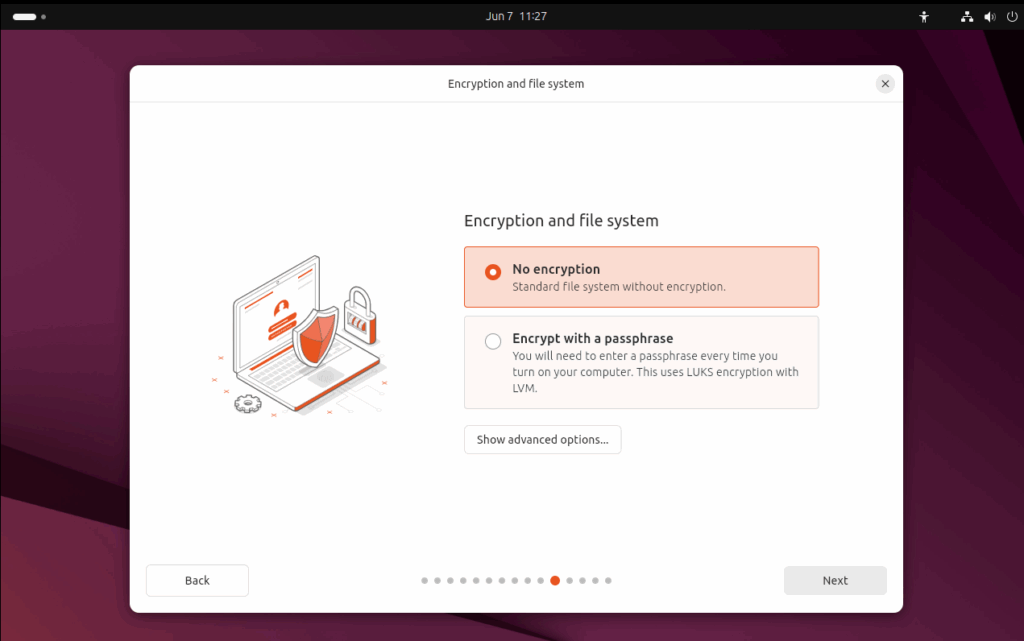Choose the No encryption option card
1024x641 pixels.
pos(641,277)
